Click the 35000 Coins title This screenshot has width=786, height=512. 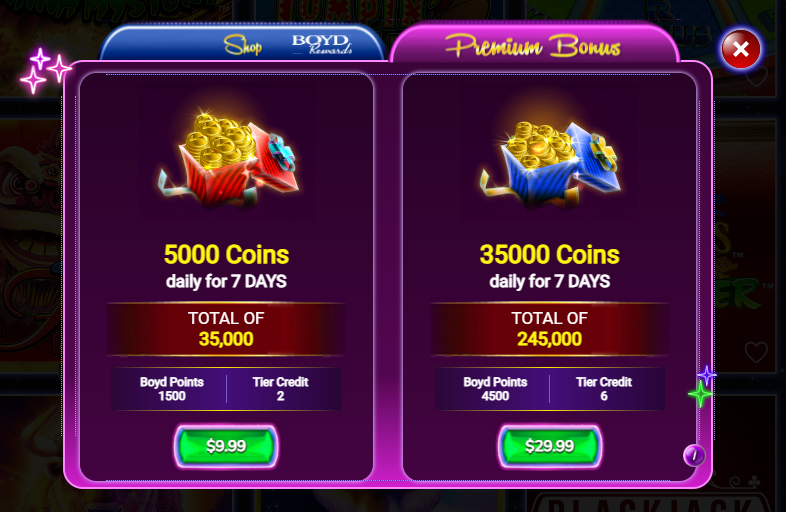pyautogui.click(x=549, y=254)
